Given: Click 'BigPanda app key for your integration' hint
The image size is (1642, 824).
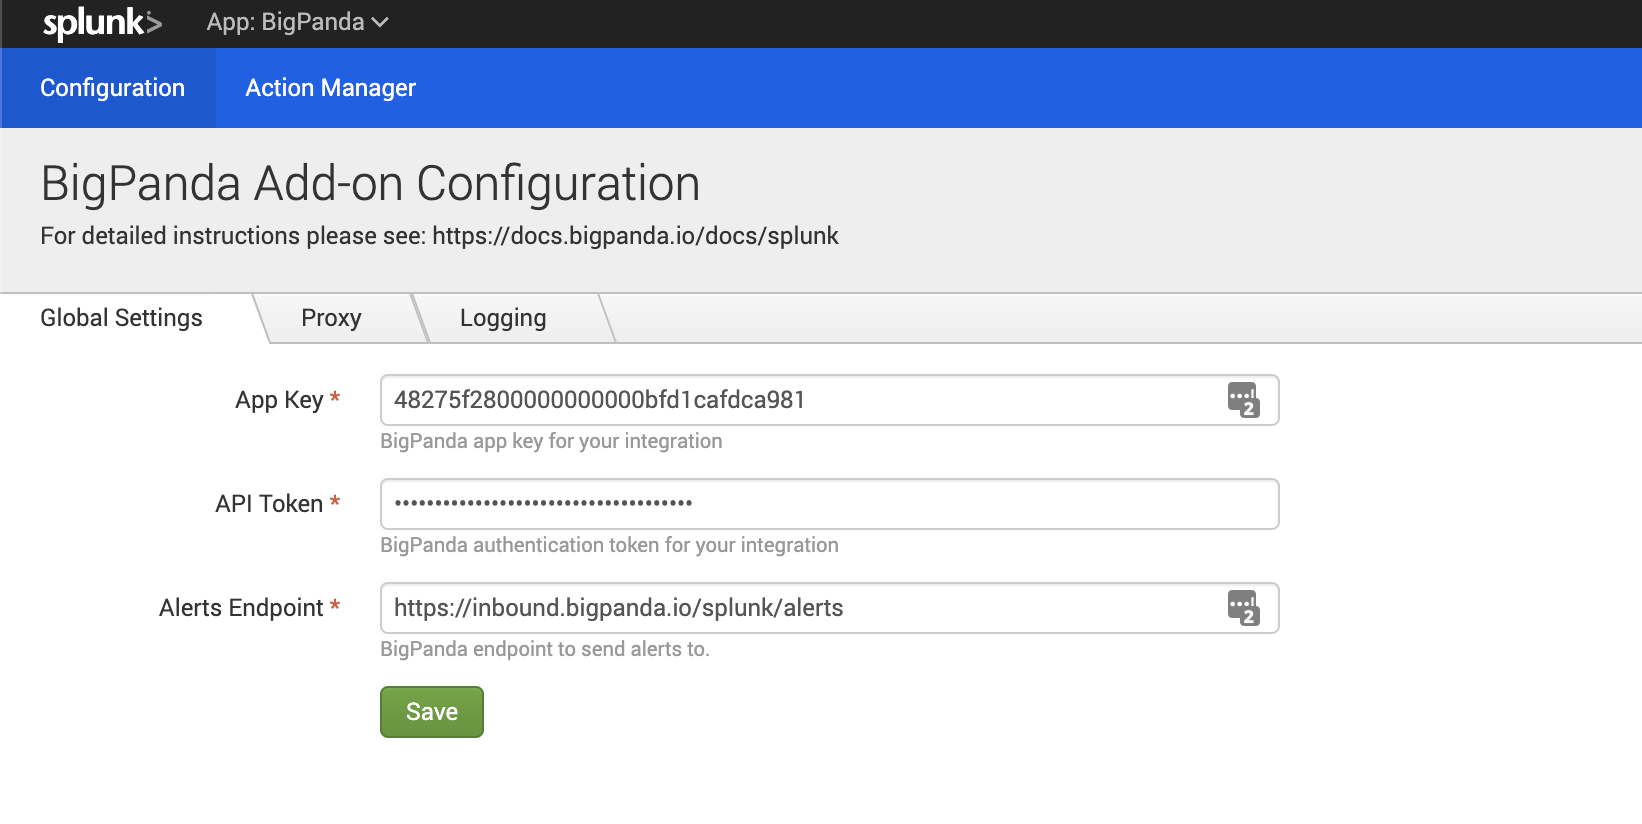Looking at the screenshot, I should (x=551, y=441).
